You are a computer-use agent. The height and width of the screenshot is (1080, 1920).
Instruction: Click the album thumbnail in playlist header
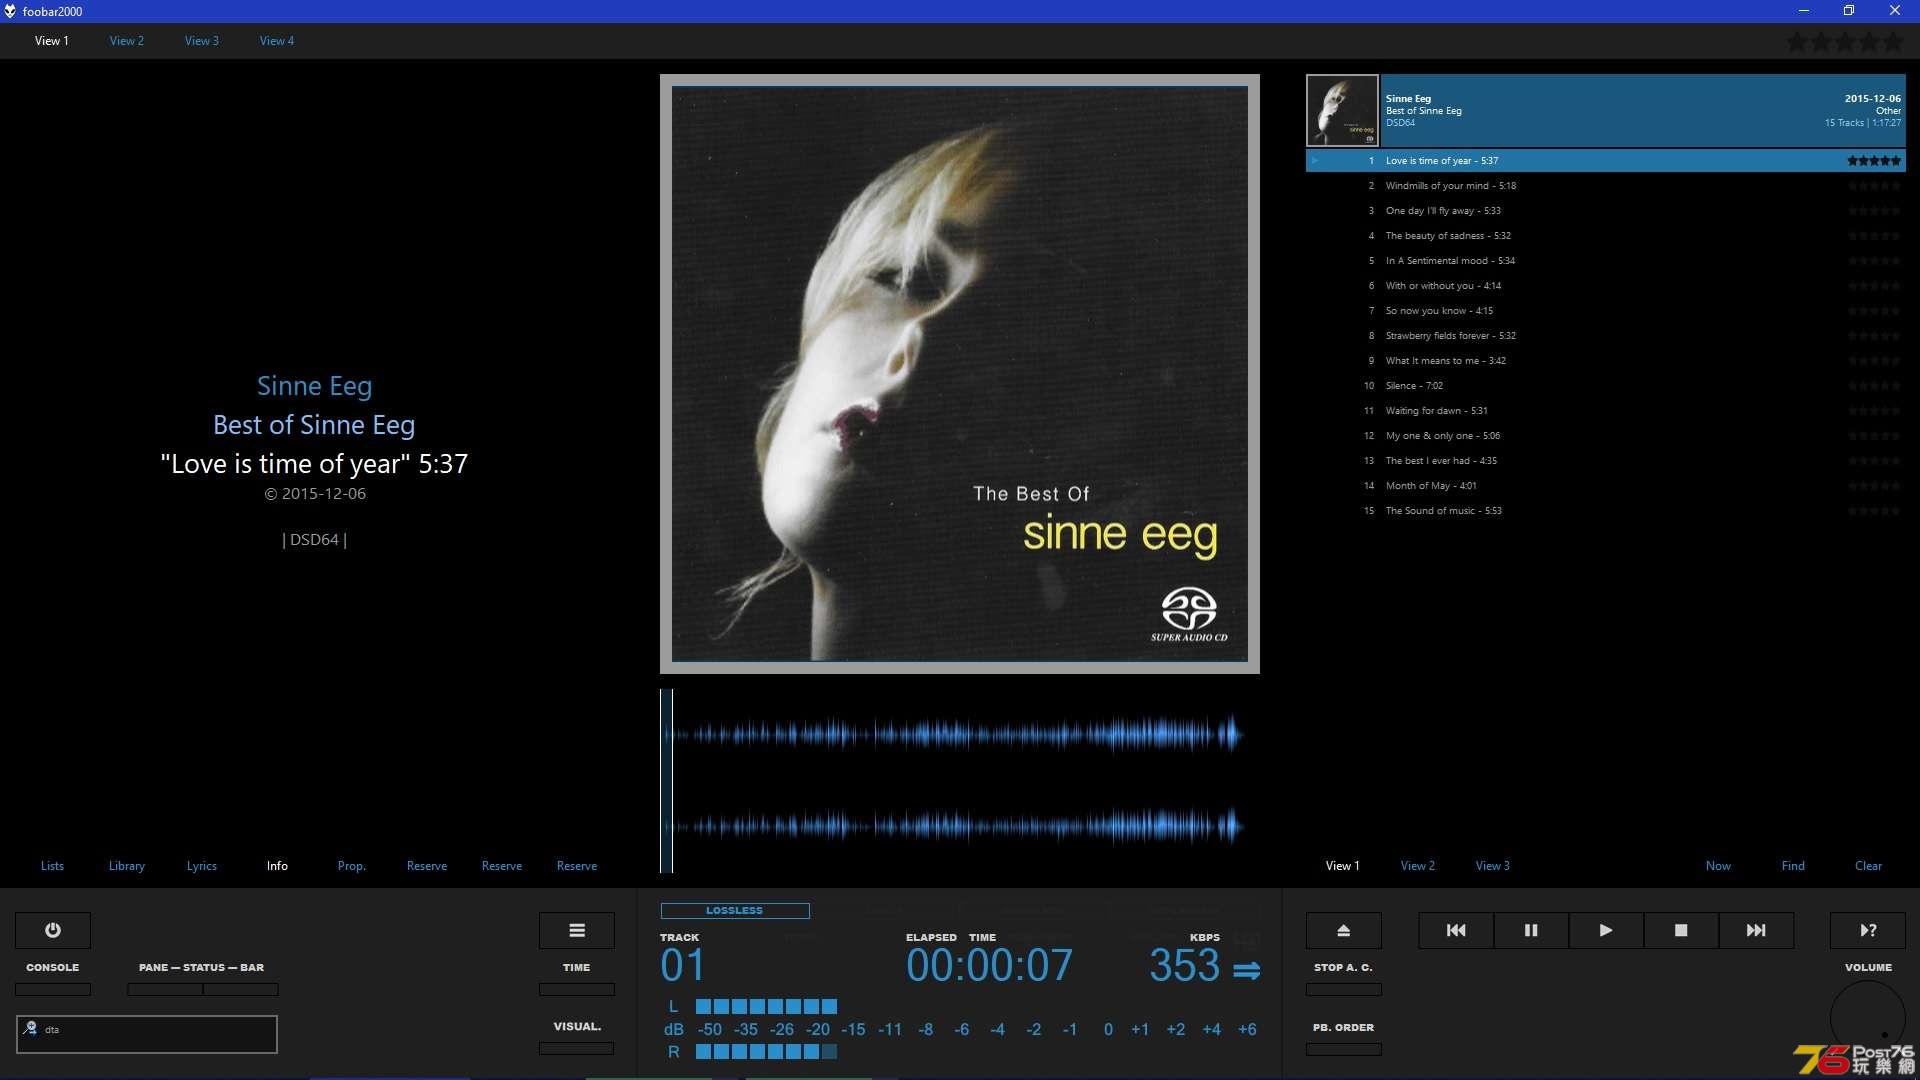pos(1342,111)
